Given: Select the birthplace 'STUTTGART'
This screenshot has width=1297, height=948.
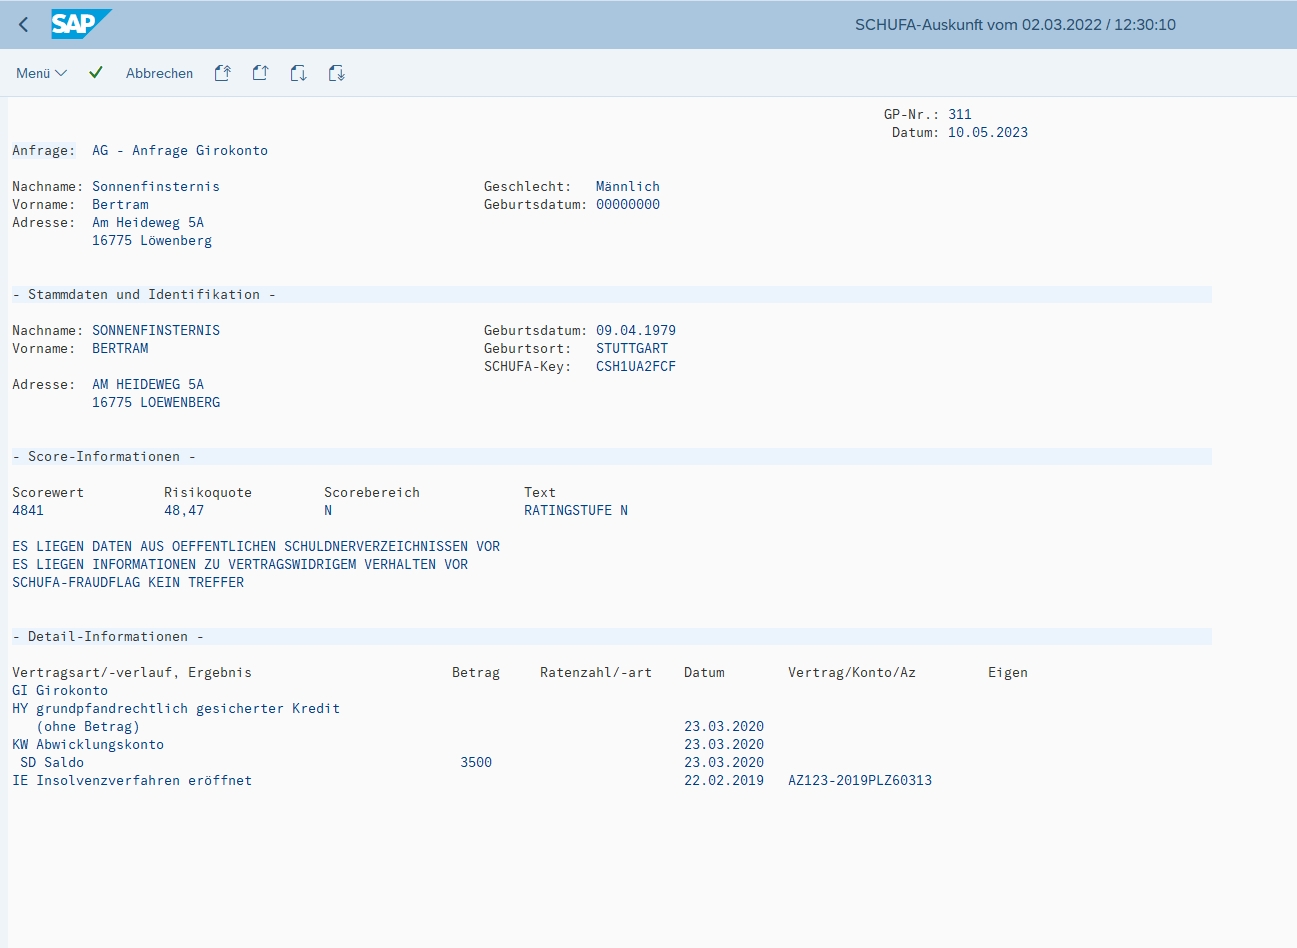Looking at the screenshot, I should point(632,348).
